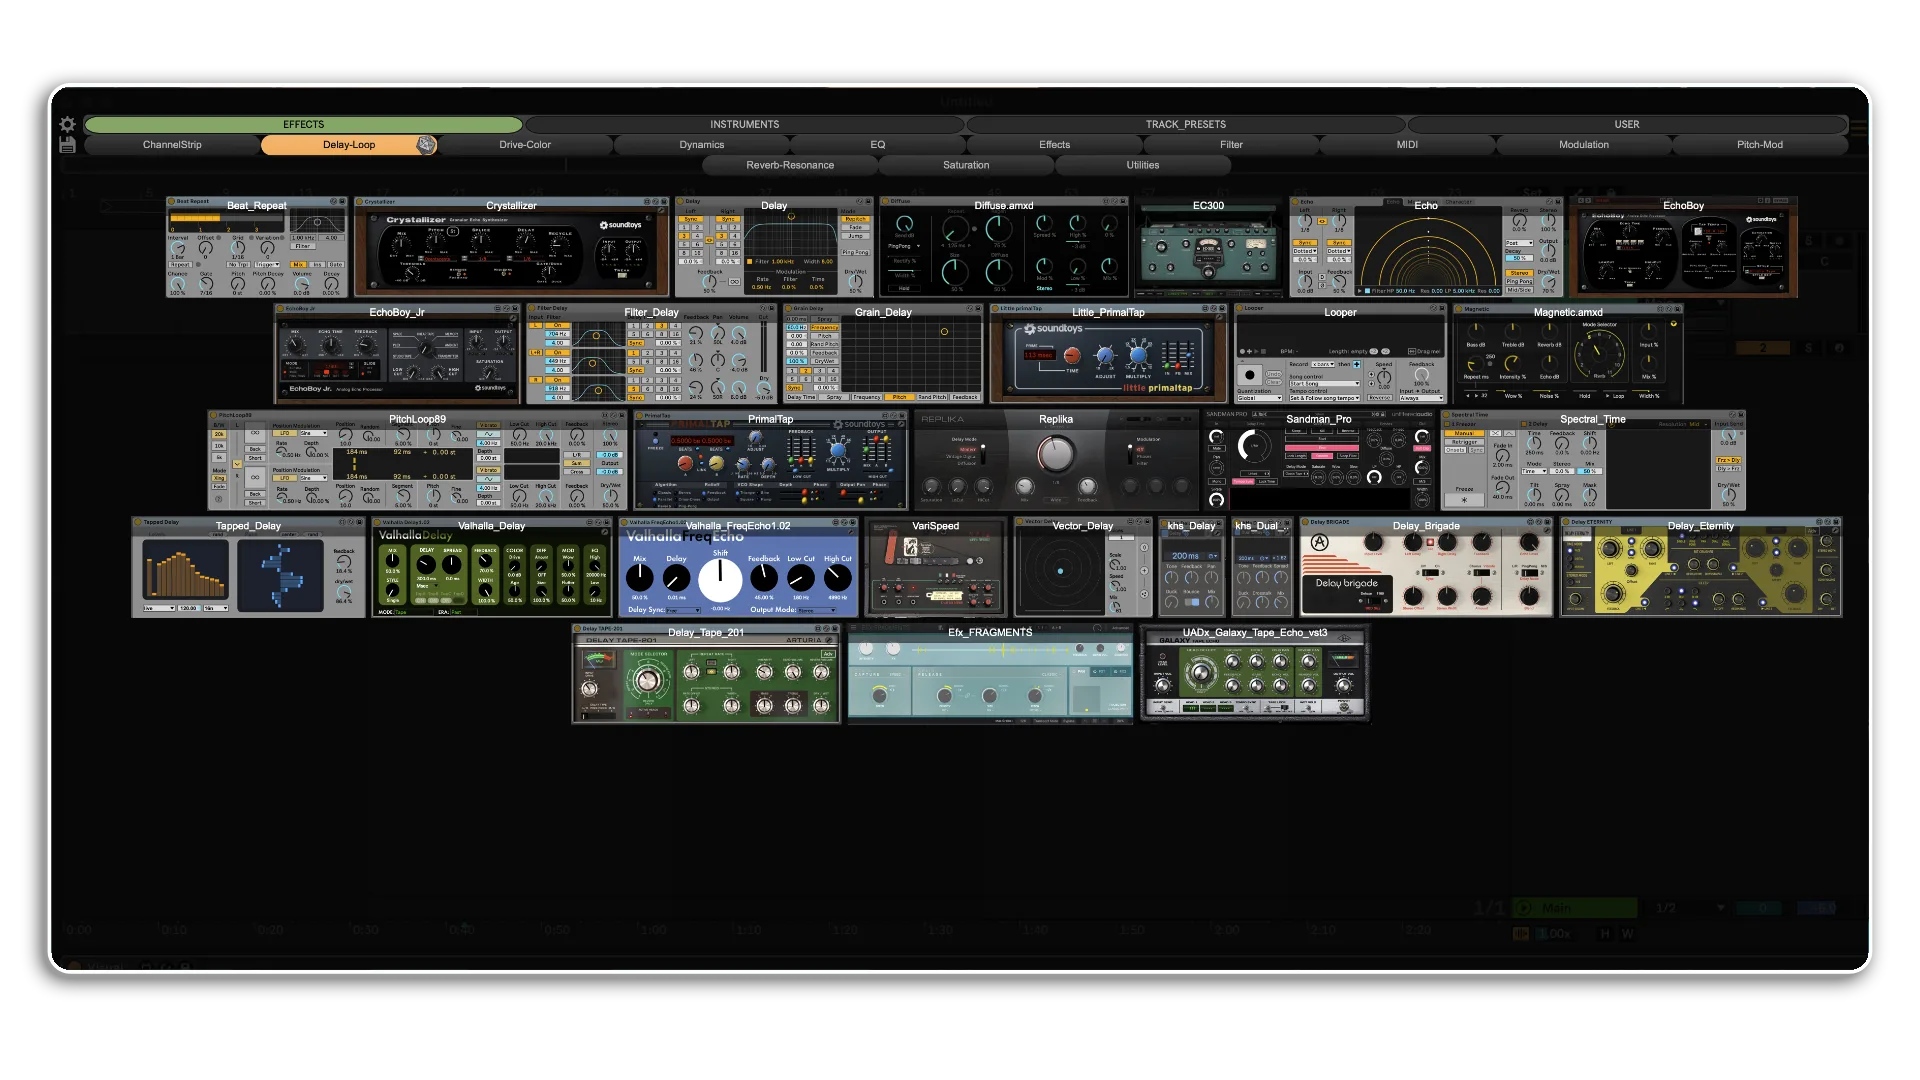
Task: Enable Gate mode in Beat Repeat
Action: [336, 264]
